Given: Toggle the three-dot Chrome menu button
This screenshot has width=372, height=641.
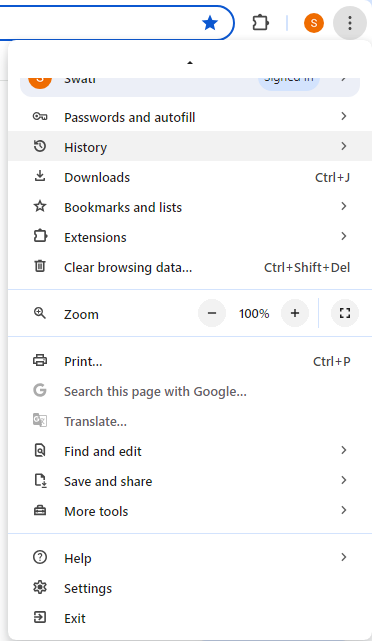Looking at the screenshot, I should coord(350,23).
